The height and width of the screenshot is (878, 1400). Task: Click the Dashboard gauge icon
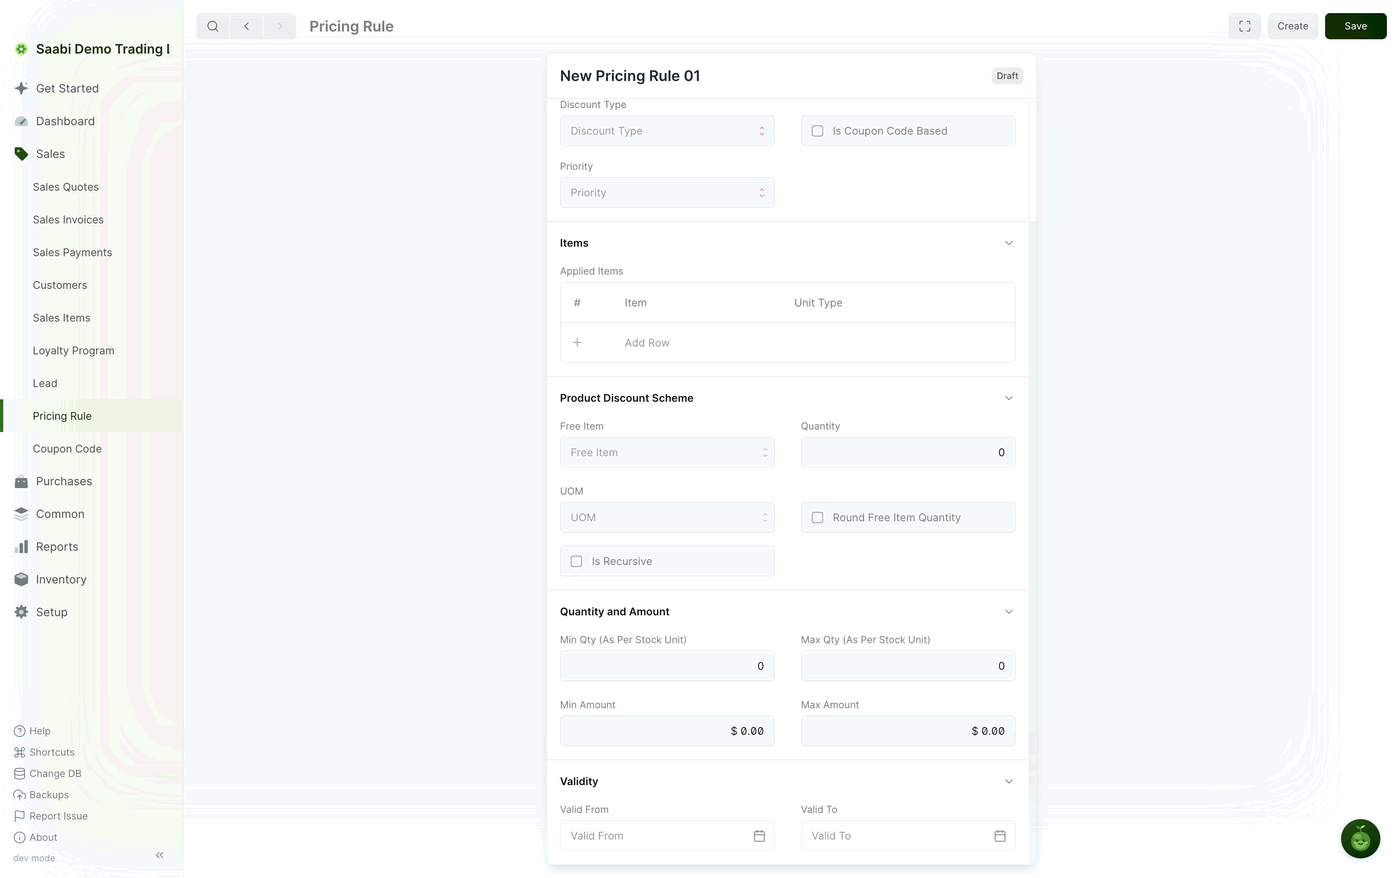pyautogui.click(x=21, y=121)
